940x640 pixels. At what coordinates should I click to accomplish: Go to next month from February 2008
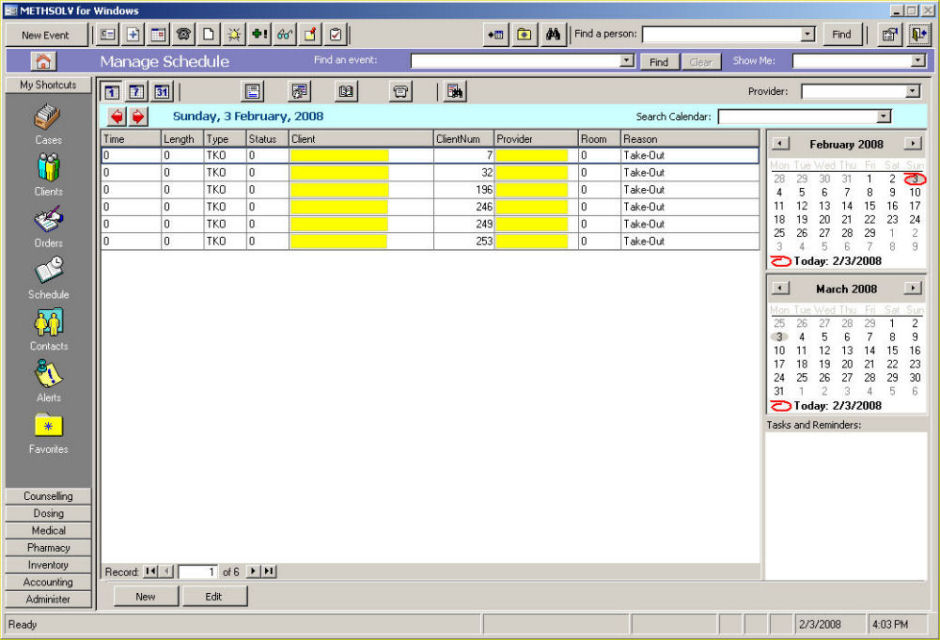click(x=912, y=144)
